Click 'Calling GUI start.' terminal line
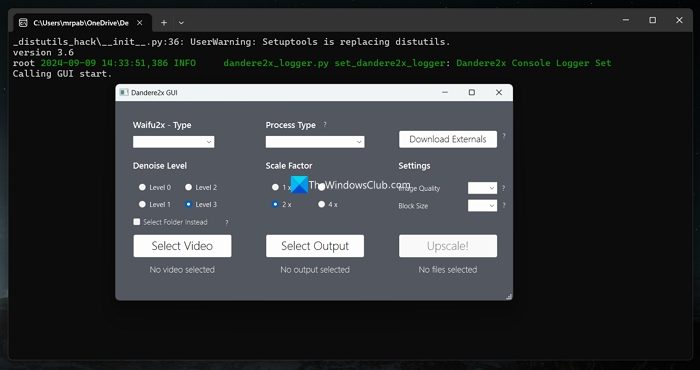The image size is (700, 370). tap(62, 74)
